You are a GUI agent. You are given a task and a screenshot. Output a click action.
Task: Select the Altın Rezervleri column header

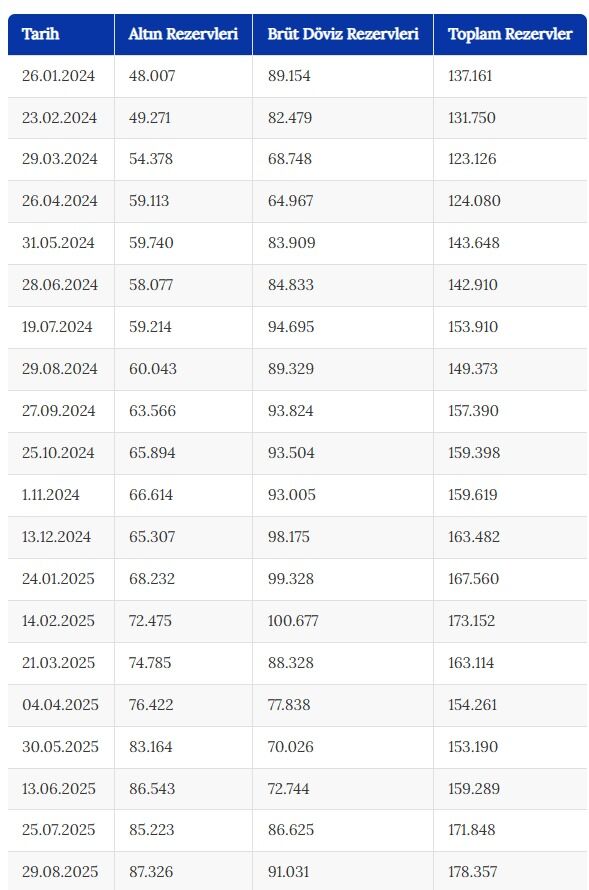point(183,34)
